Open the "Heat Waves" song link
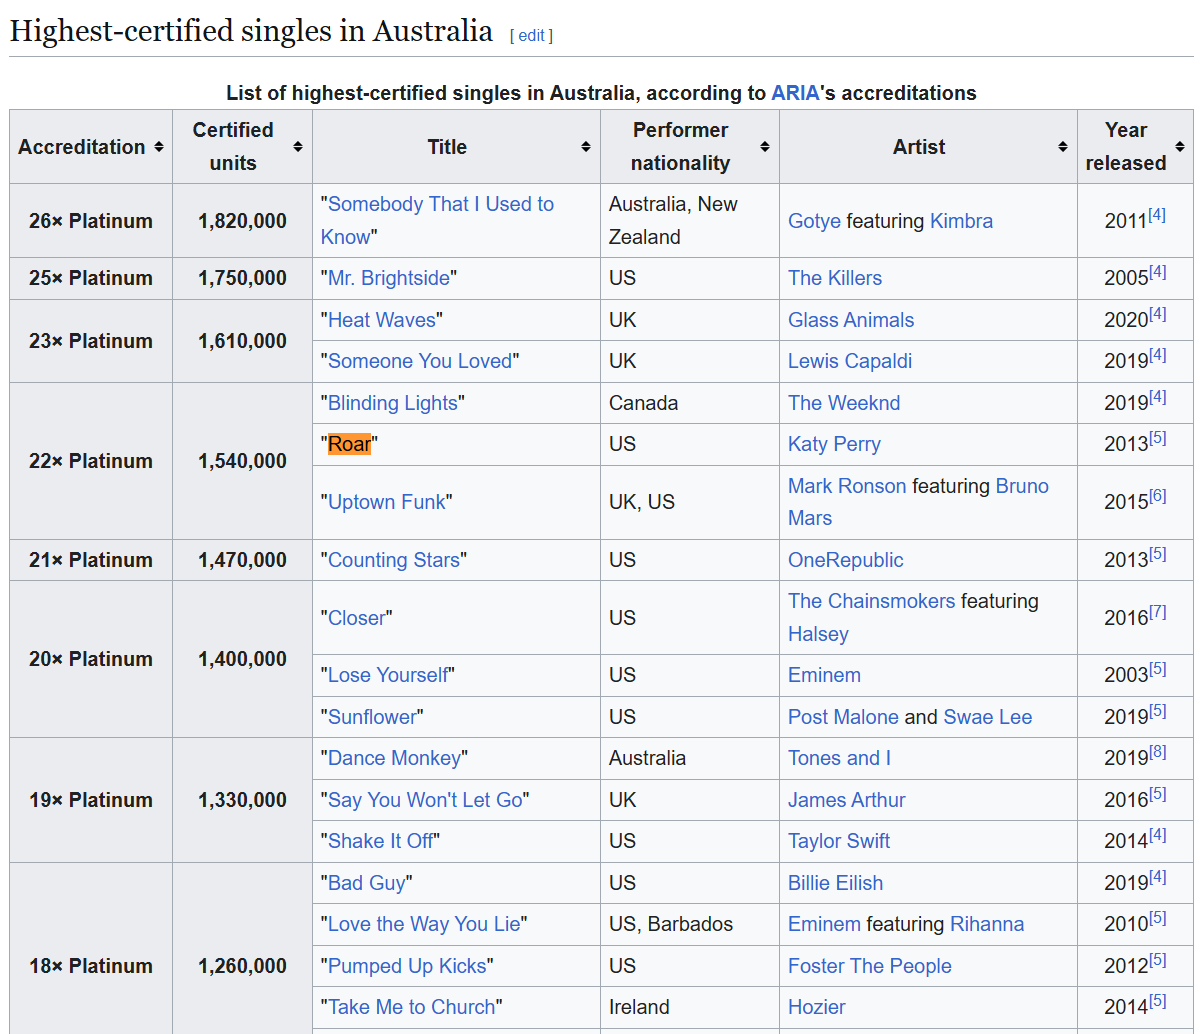This screenshot has width=1200, height=1034. tap(382, 320)
